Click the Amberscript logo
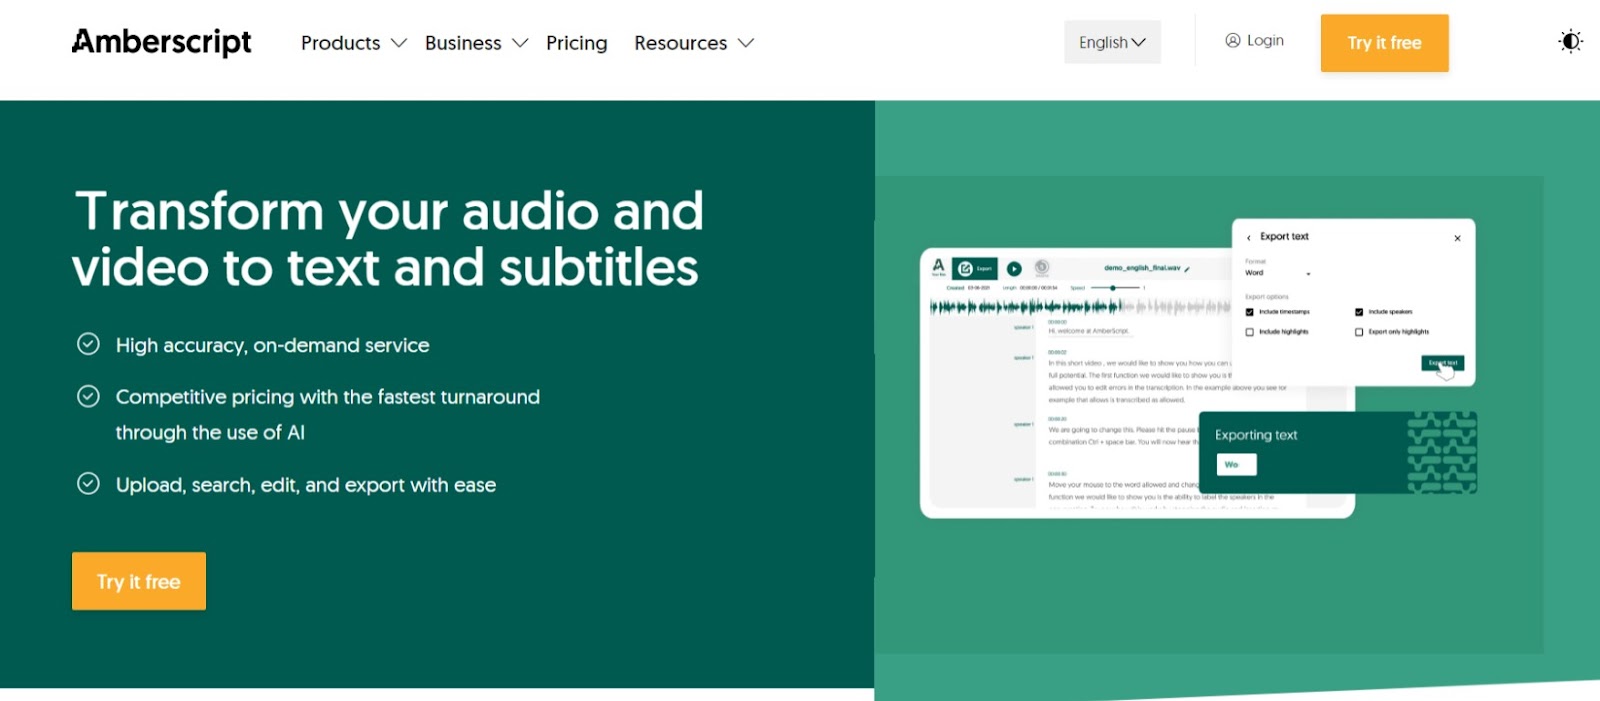Image resolution: width=1600 pixels, height=701 pixels. coord(162,42)
